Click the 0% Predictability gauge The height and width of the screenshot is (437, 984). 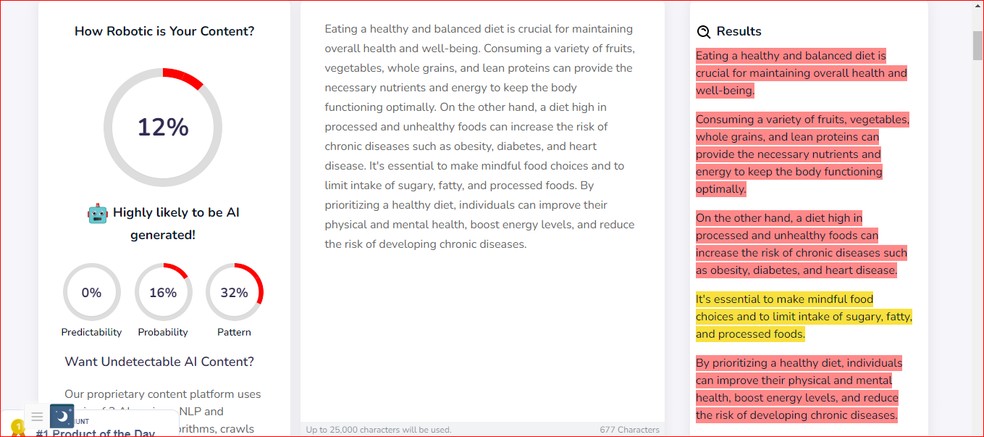[x=91, y=292]
